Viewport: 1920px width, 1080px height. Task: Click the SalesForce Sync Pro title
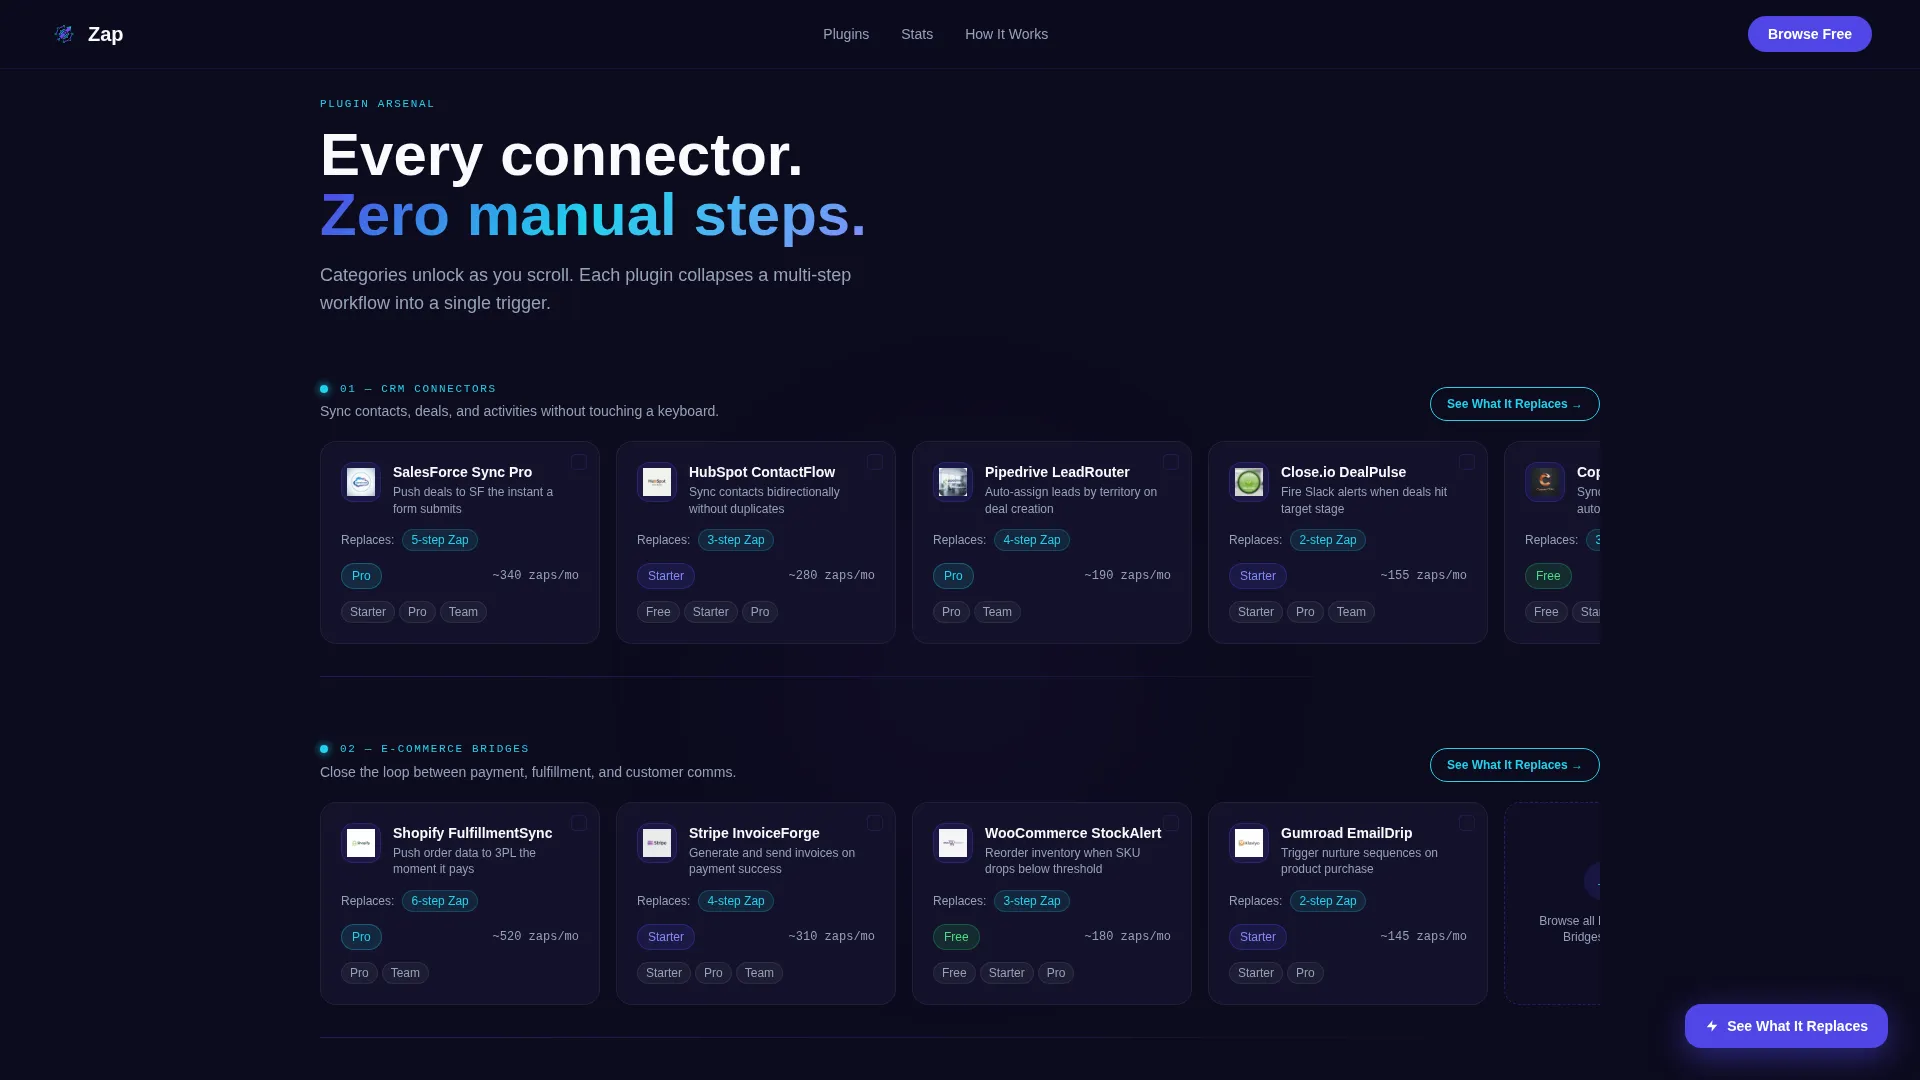[x=462, y=472]
